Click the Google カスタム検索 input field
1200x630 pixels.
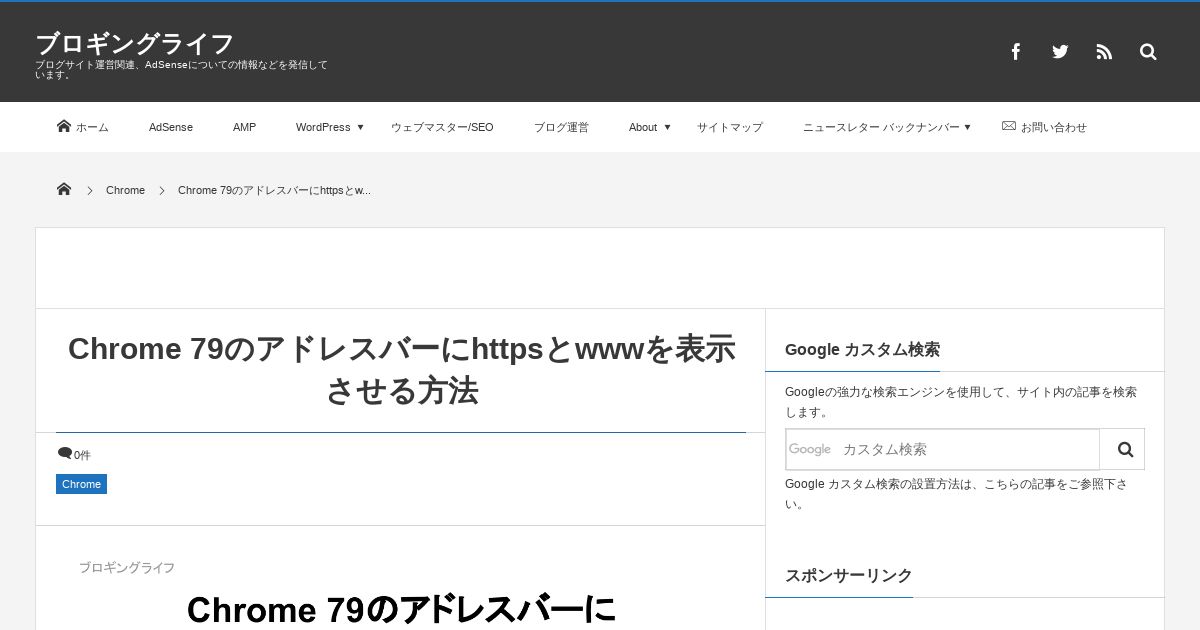coord(943,449)
